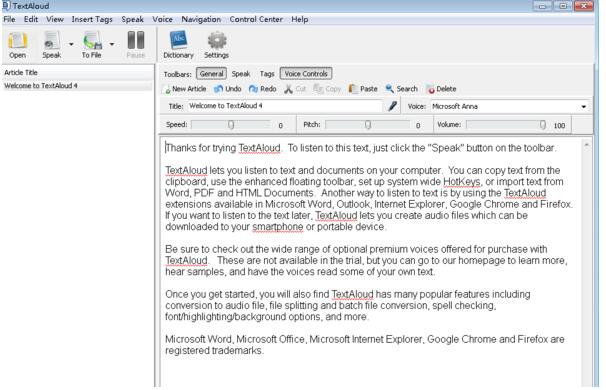Open the Navigation menu
Viewport: 606px width, 390px height.
click(x=201, y=19)
